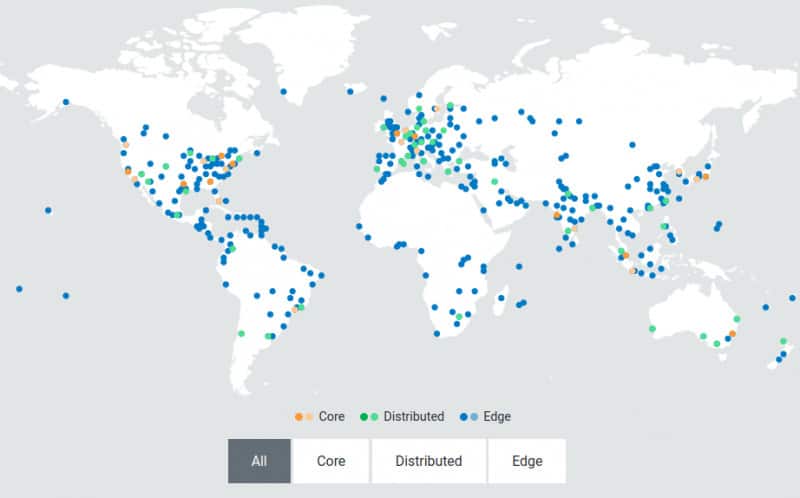Select the blue Edge dot in Greenland

click(283, 92)
